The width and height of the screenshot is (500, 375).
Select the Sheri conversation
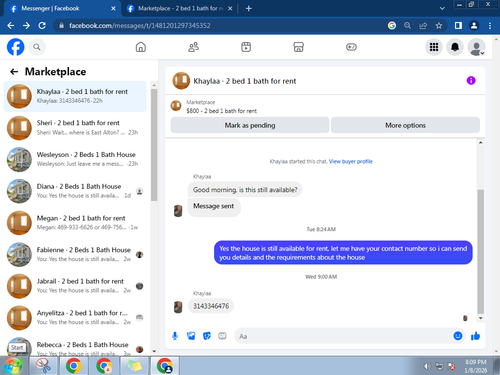[75, 128]
